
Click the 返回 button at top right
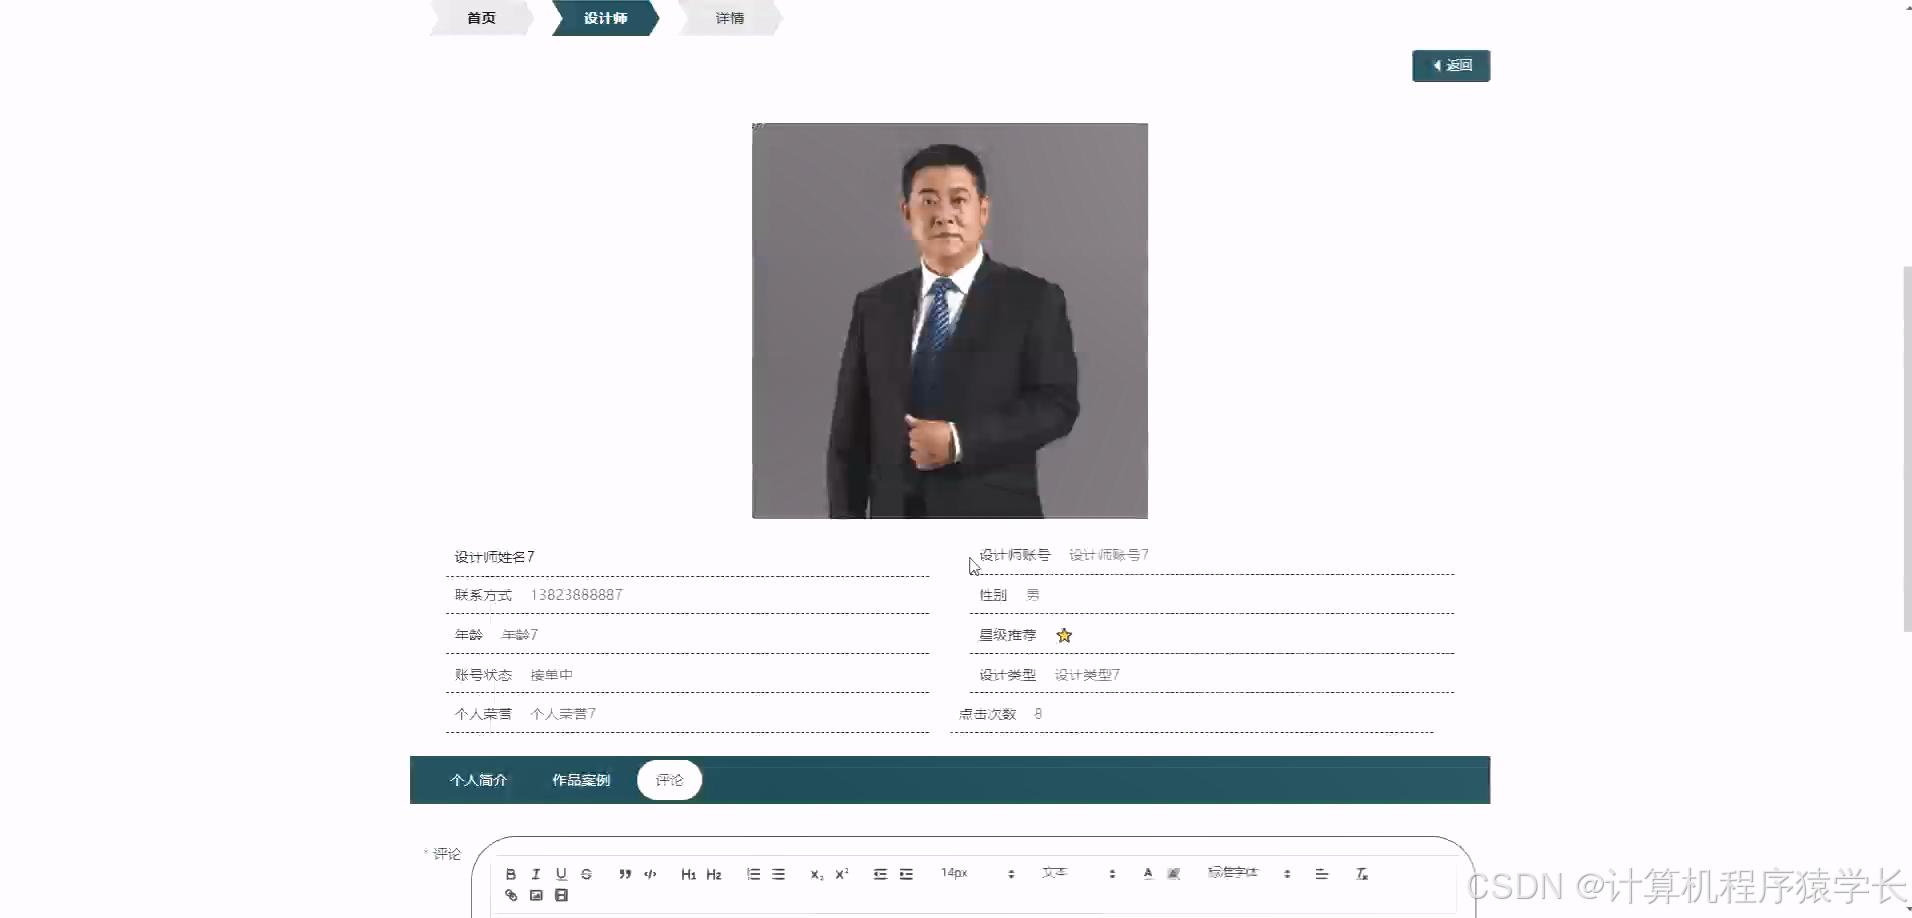click(1450, 65)
